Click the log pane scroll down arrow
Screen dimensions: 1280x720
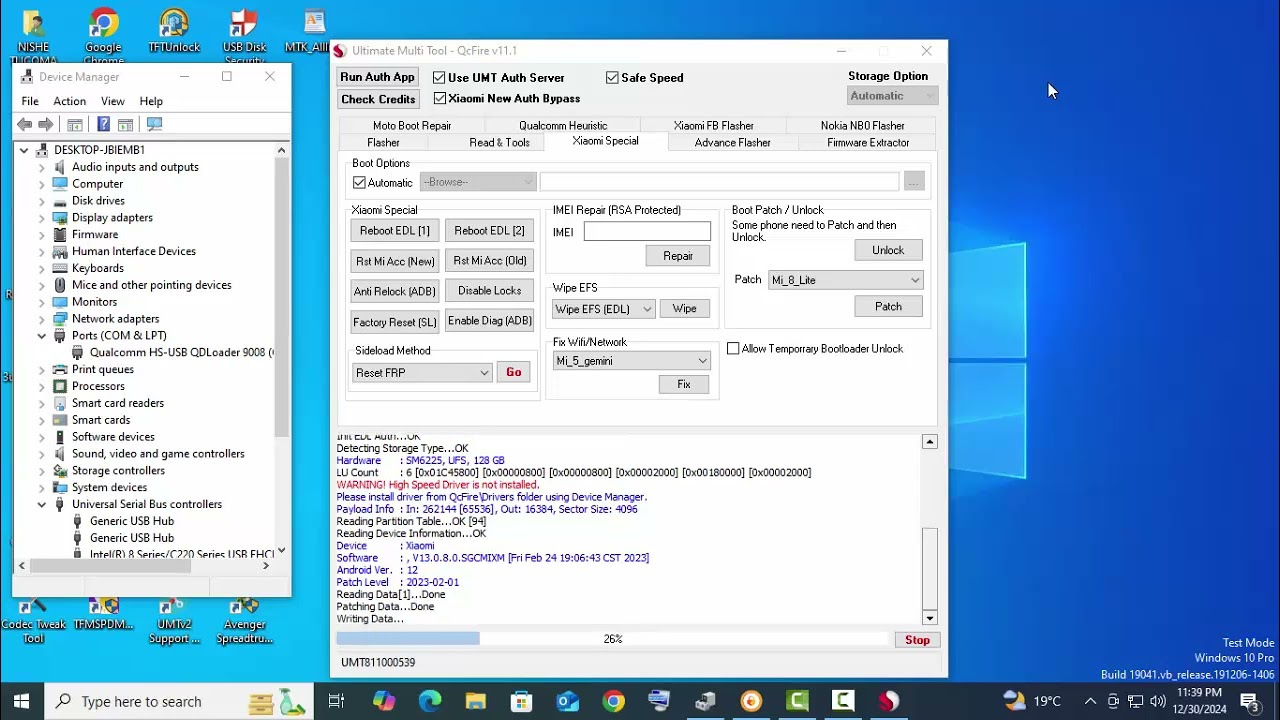tap(930, 617)
